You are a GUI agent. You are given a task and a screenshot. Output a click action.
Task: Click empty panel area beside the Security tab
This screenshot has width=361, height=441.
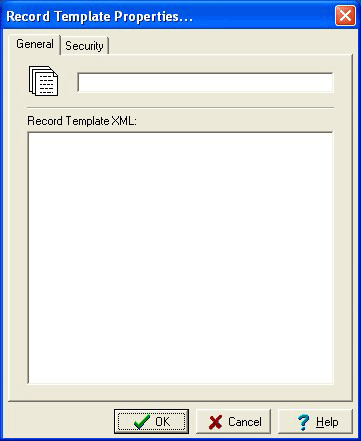coord(230,45)
